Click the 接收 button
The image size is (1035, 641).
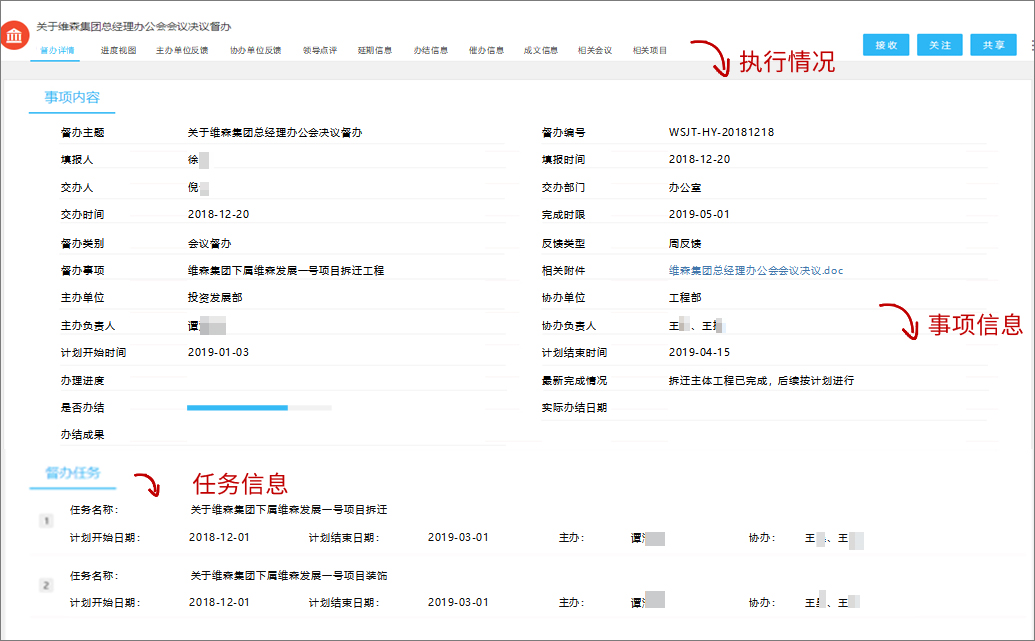pyautogui.click(x=886, y=45)
